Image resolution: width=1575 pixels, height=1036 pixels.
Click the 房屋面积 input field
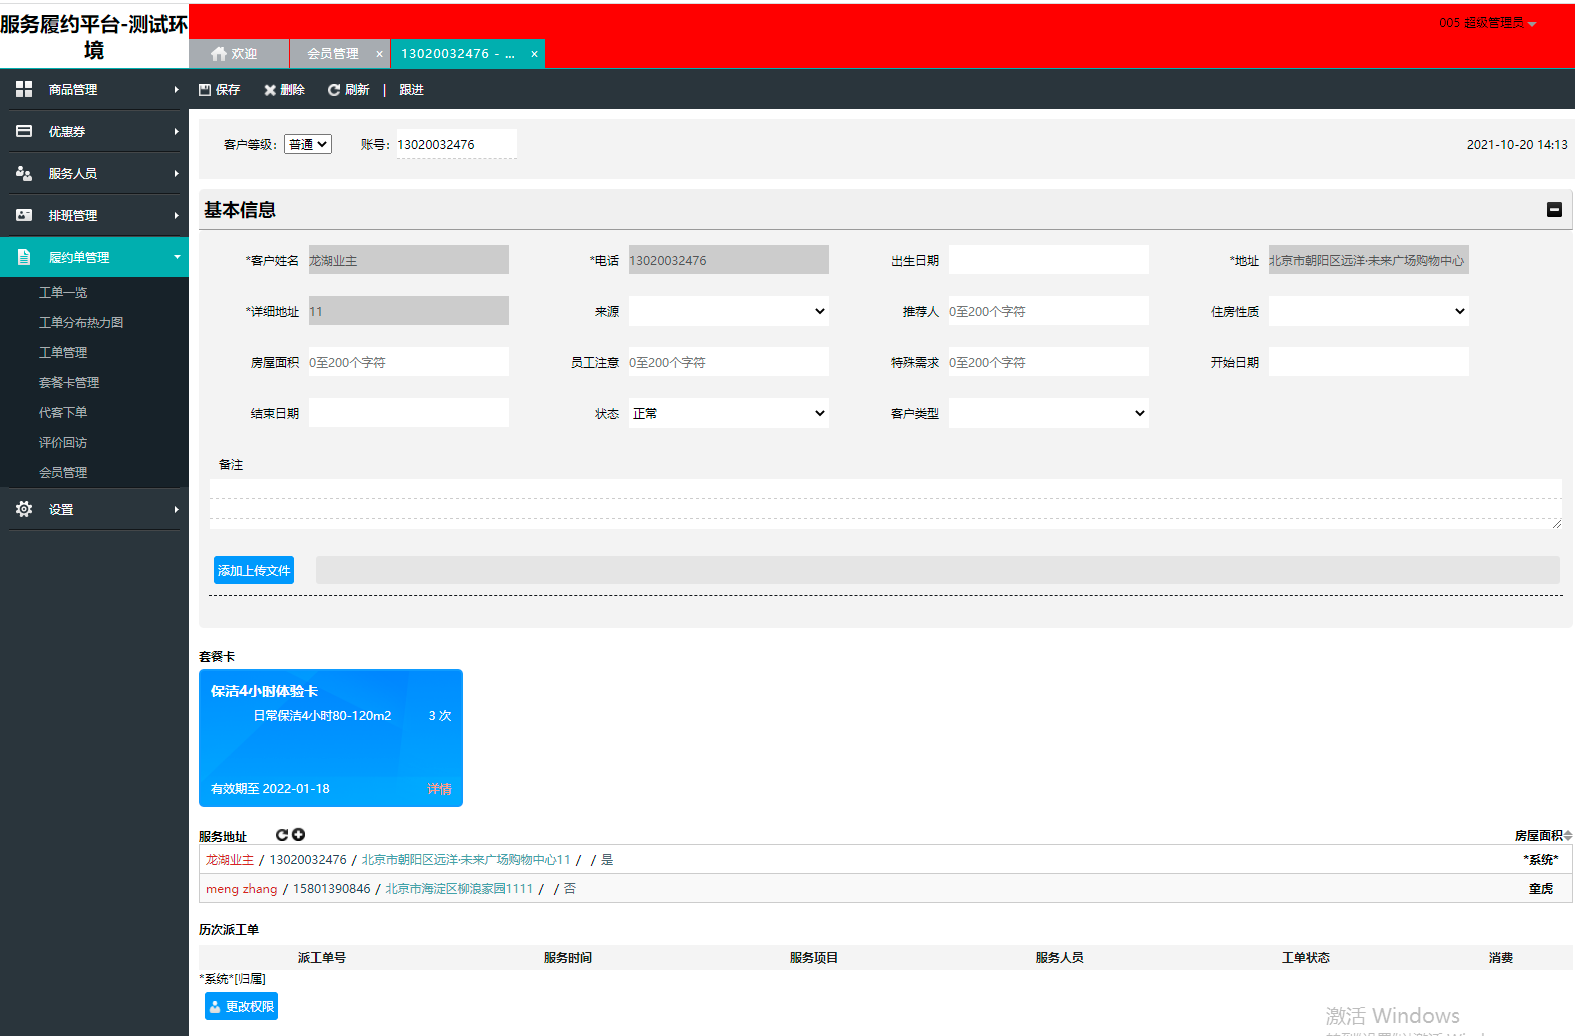click(409, 362)
